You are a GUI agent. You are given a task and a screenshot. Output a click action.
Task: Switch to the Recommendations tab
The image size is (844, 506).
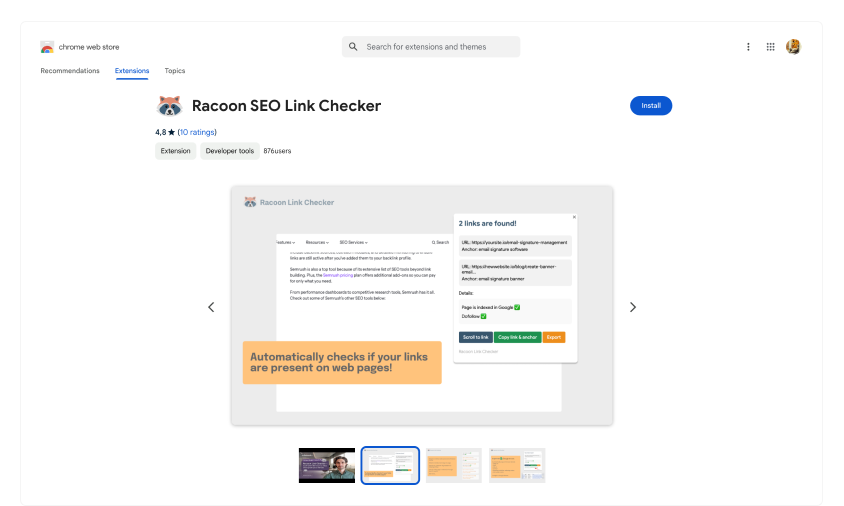point(70,71)
